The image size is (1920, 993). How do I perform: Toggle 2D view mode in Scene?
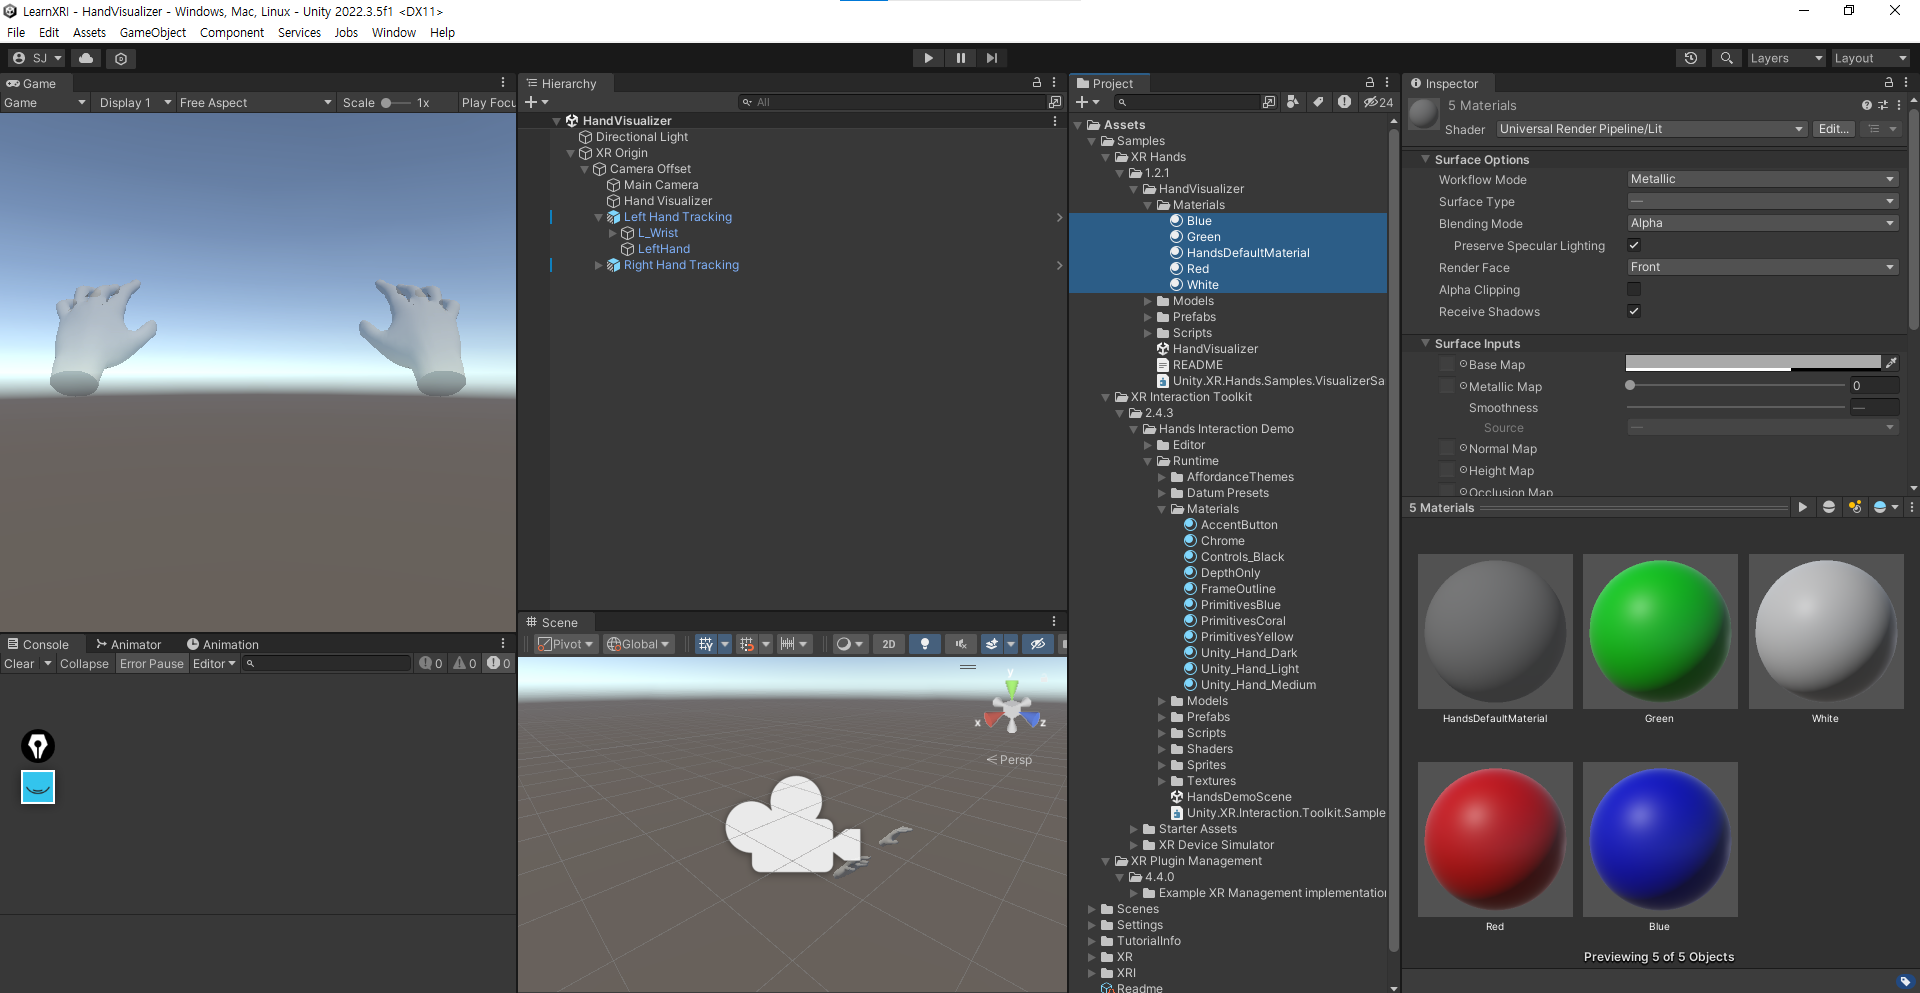[x=889, y=644]
